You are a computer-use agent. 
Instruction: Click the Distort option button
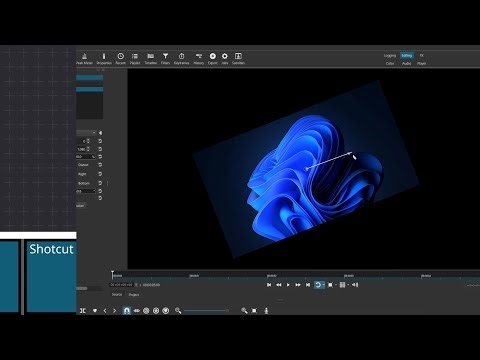tap(83, 165)
